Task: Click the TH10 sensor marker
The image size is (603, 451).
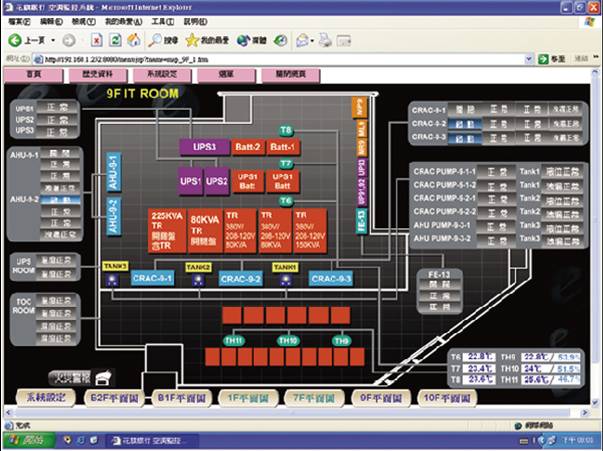Action: pyautogui.click(x=289, y=341)
